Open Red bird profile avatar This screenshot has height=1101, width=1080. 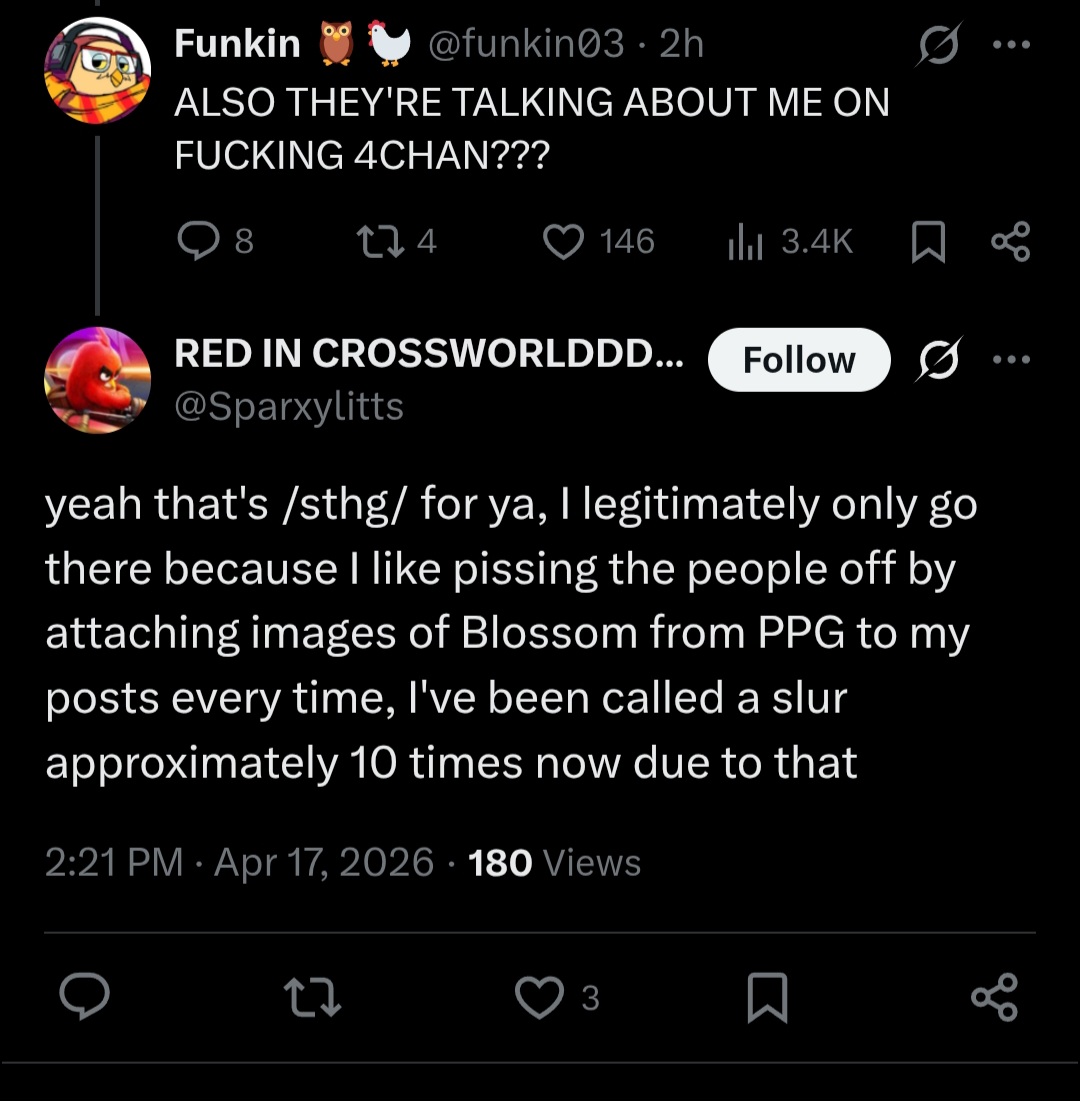point(98,380)
